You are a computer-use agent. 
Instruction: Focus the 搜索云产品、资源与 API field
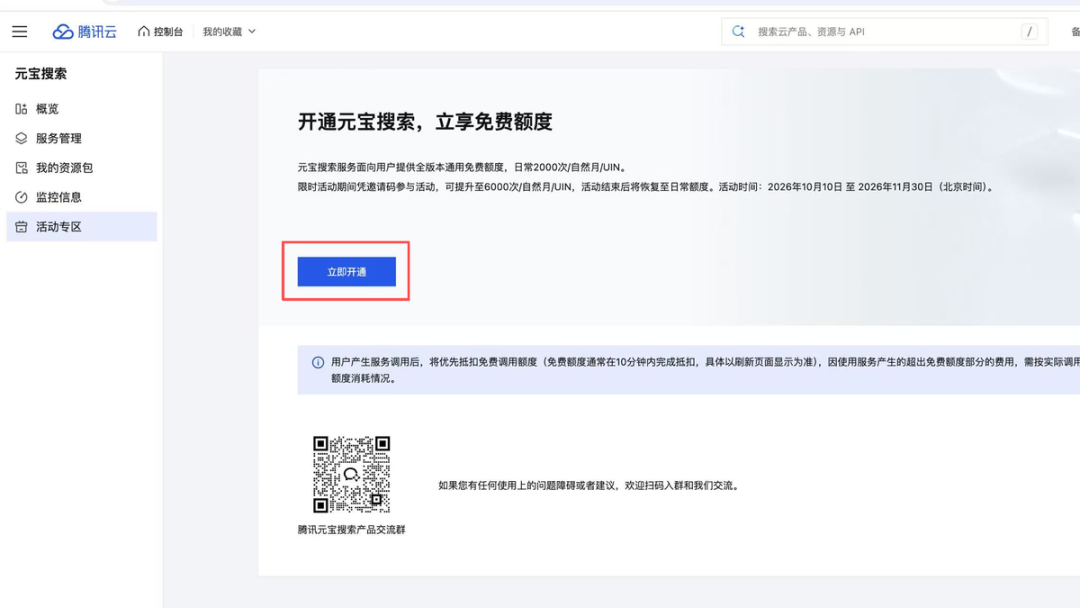pos(884,32)
